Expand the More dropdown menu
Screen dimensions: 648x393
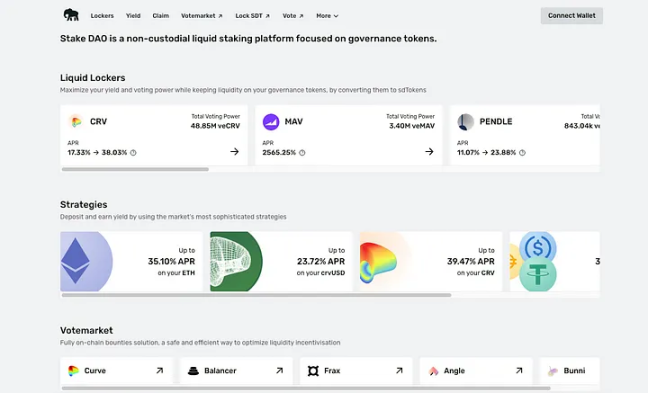[327, 16]
